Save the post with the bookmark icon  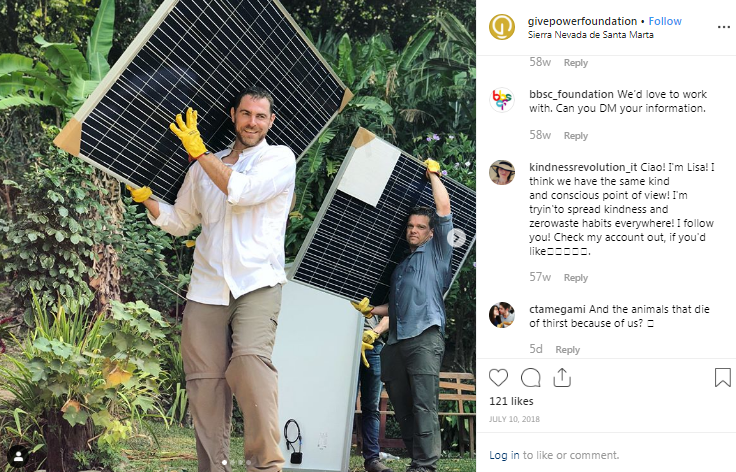tap(722, 377)
